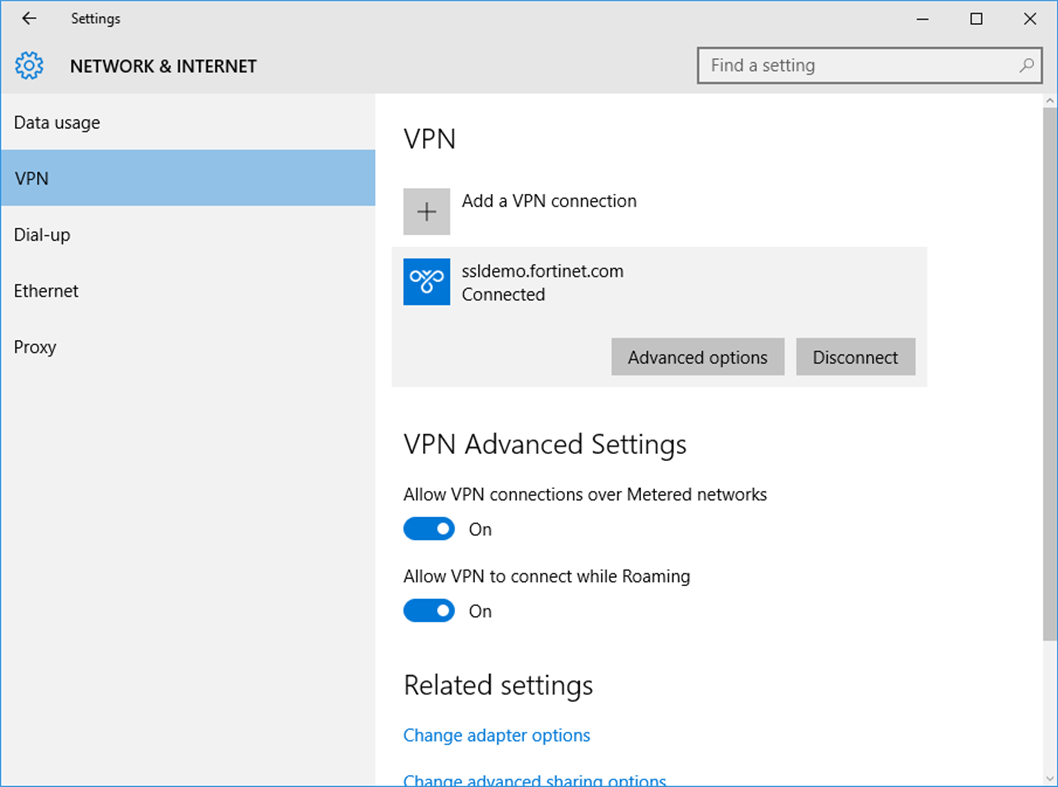The image size is (1058, 787).
Task: Click the Advanced options button
Action: [697, 357]
